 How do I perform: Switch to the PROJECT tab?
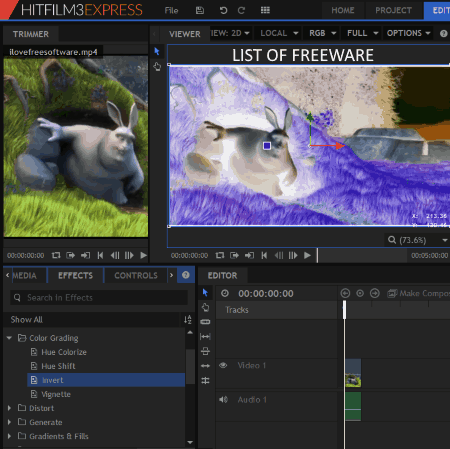[x=393, y=11]
